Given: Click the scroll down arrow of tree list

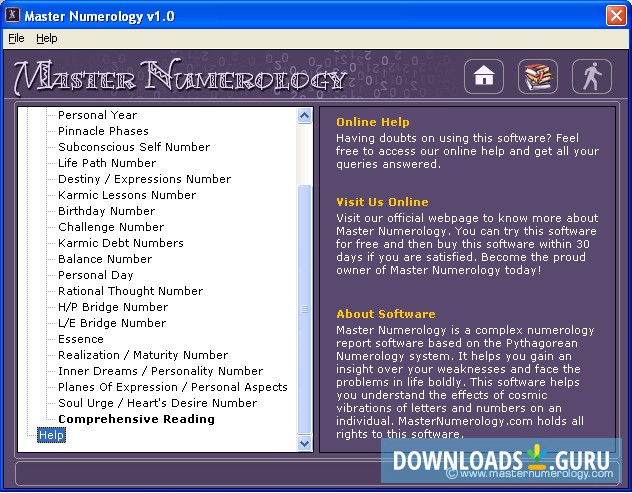Looking at the screenshot, I should click(304, 443).
